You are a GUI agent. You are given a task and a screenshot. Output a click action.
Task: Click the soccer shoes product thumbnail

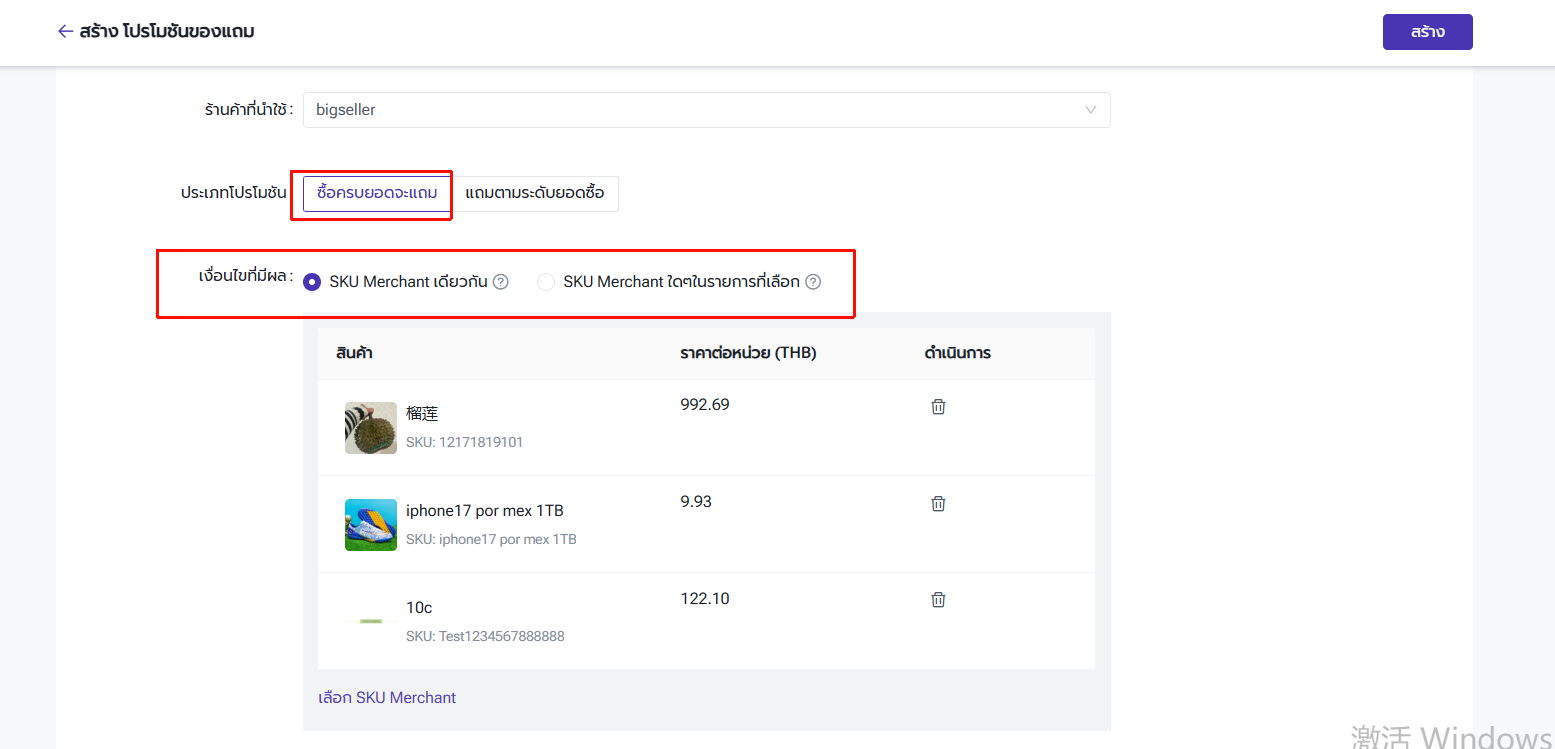[371, 525]
